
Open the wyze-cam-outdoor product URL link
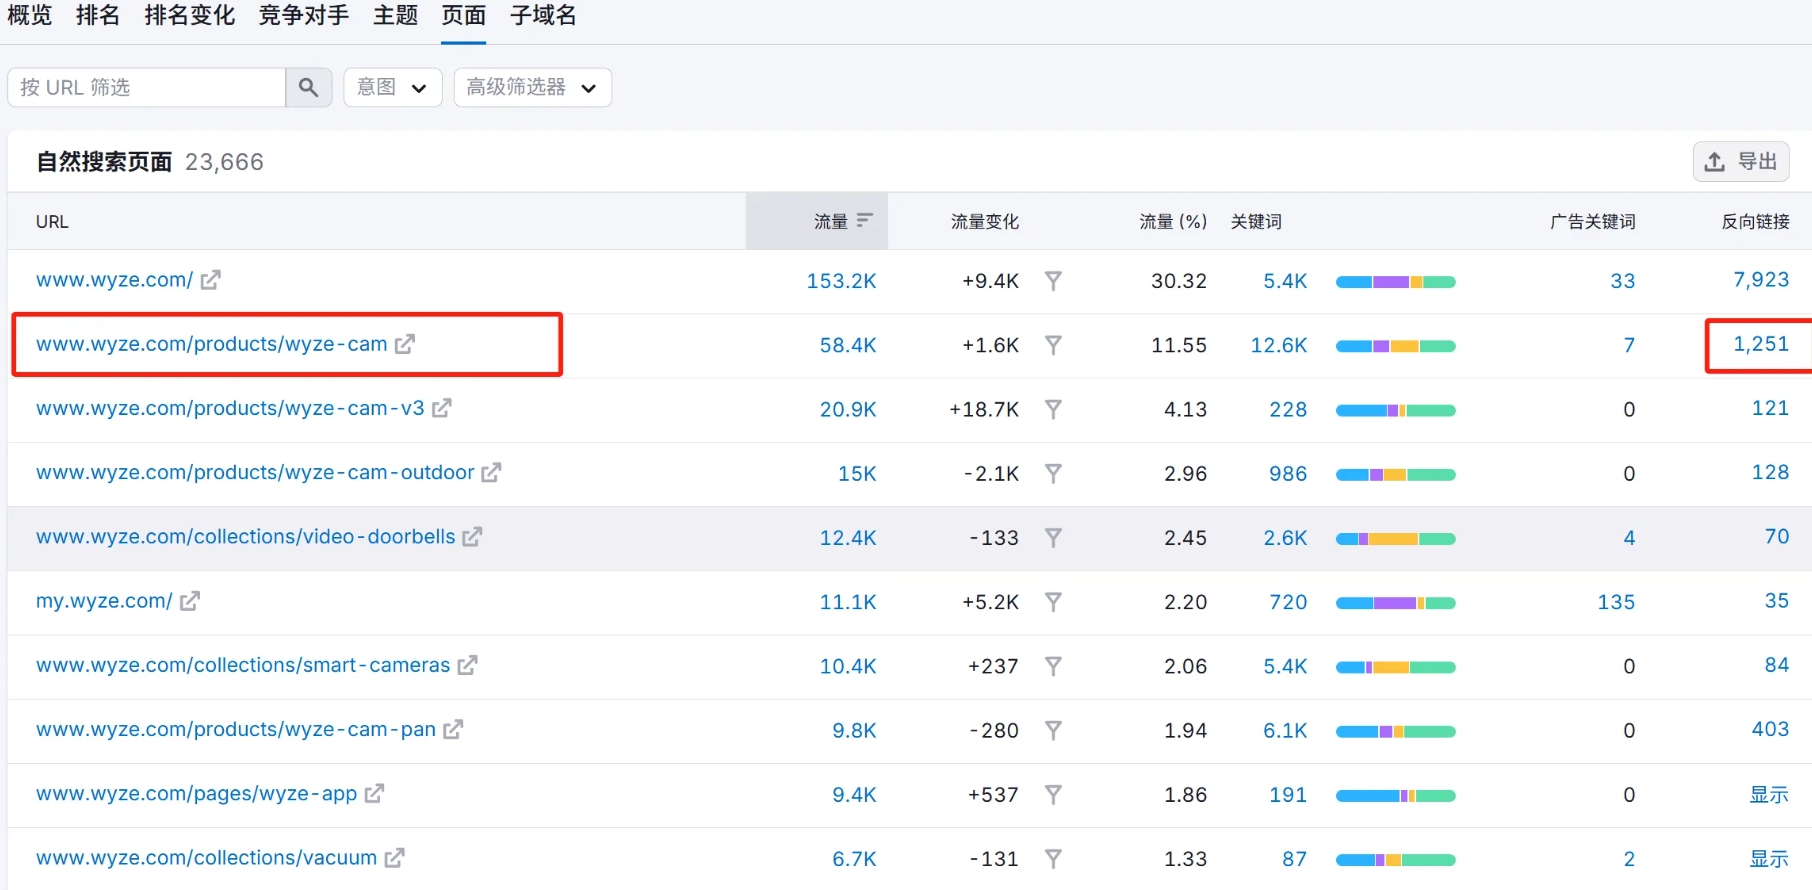(255, 472)
